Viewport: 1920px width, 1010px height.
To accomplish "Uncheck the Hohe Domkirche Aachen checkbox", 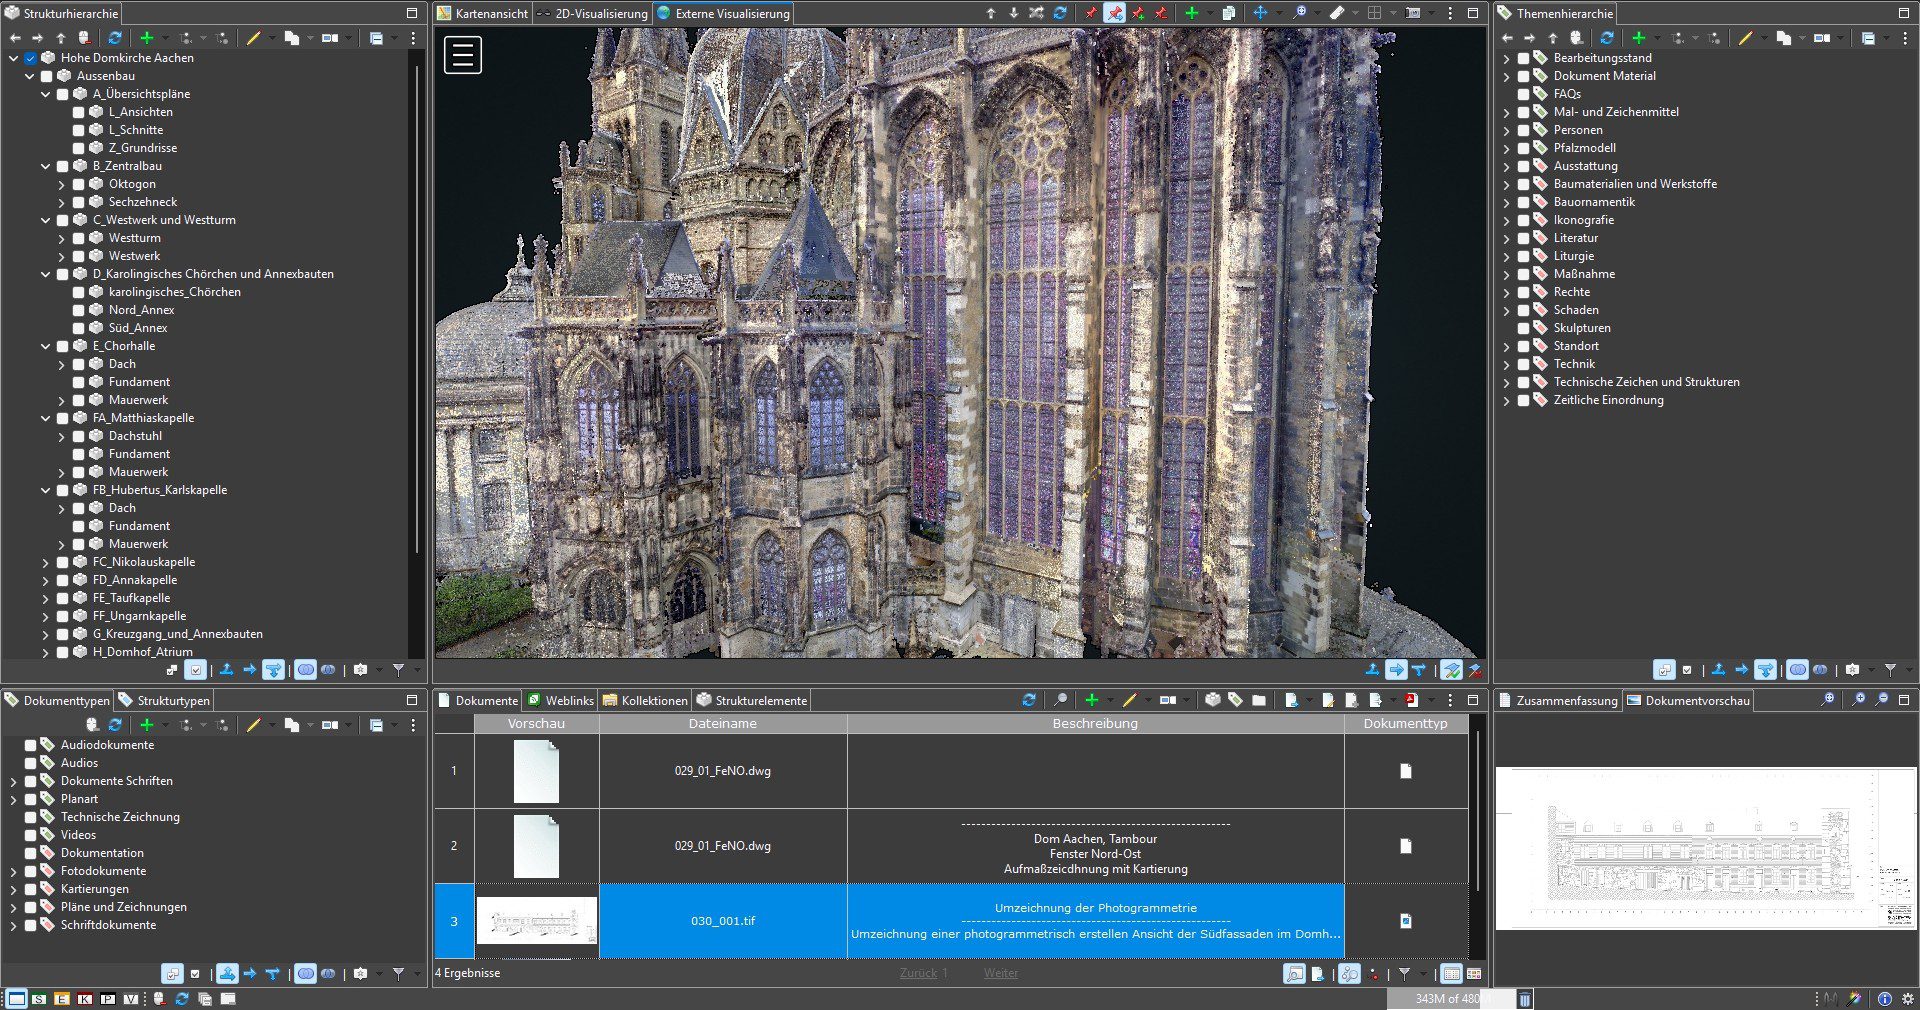I will click(x=30, y=58).
